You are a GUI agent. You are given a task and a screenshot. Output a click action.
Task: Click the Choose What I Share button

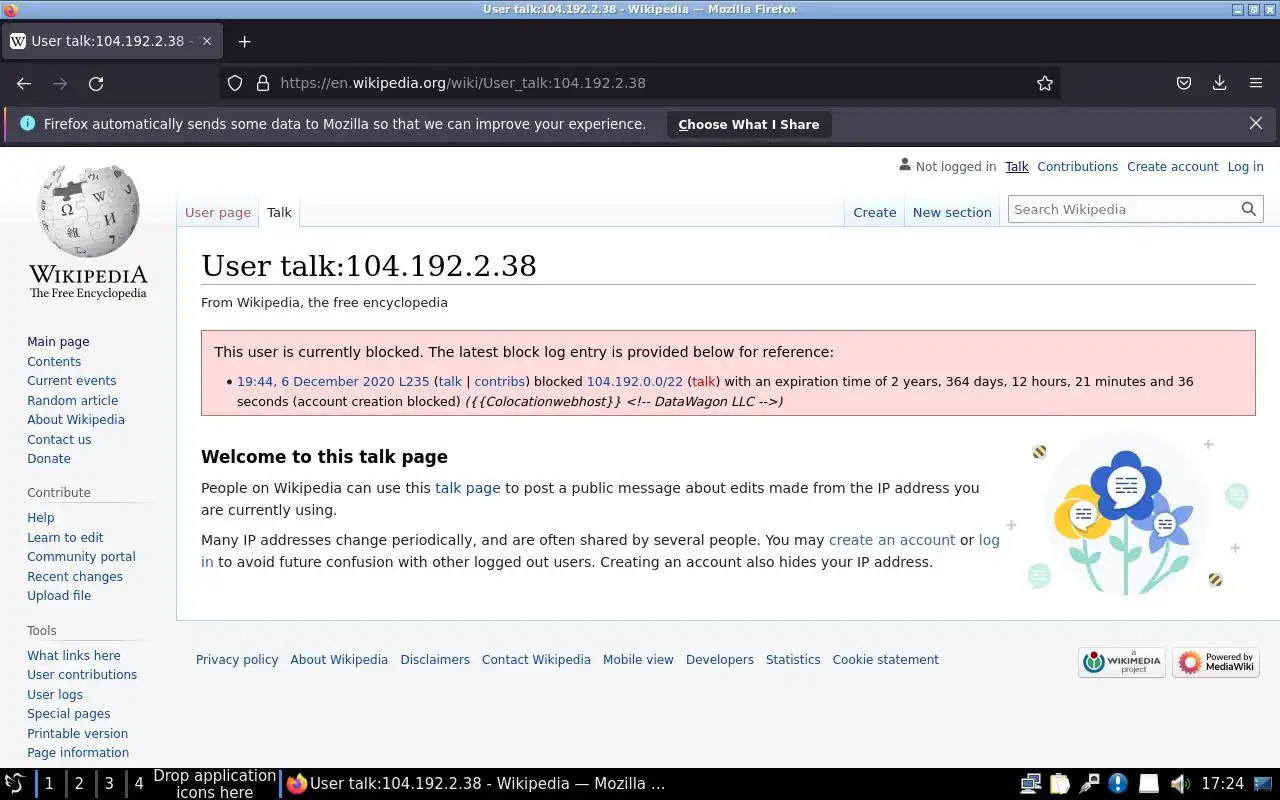pyautogui.click(x=749, y=124)
